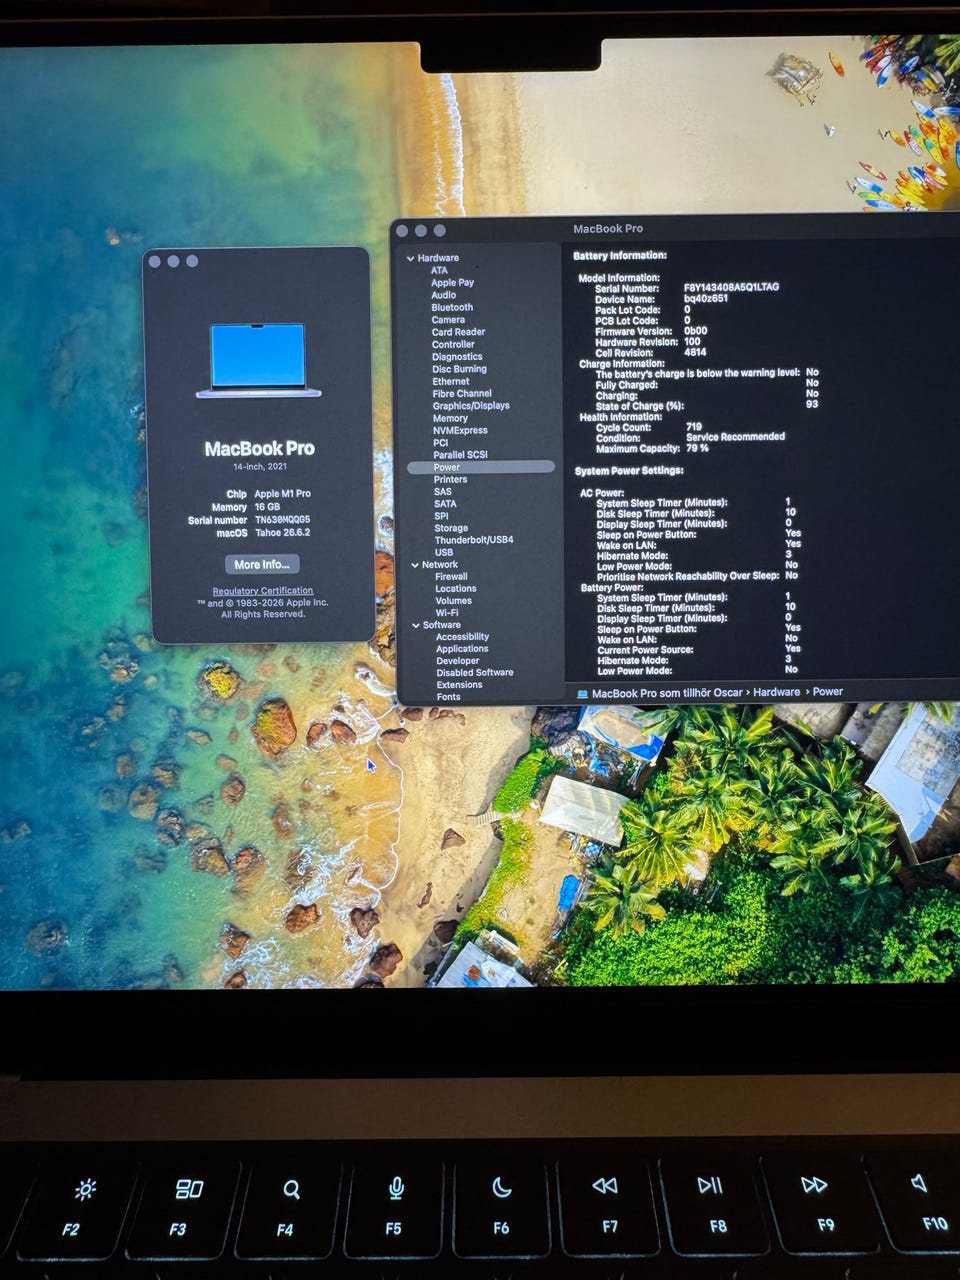This screenshot has width=960, height=1280.
Task: Select Fonts under Software
Action: (448, 697)
